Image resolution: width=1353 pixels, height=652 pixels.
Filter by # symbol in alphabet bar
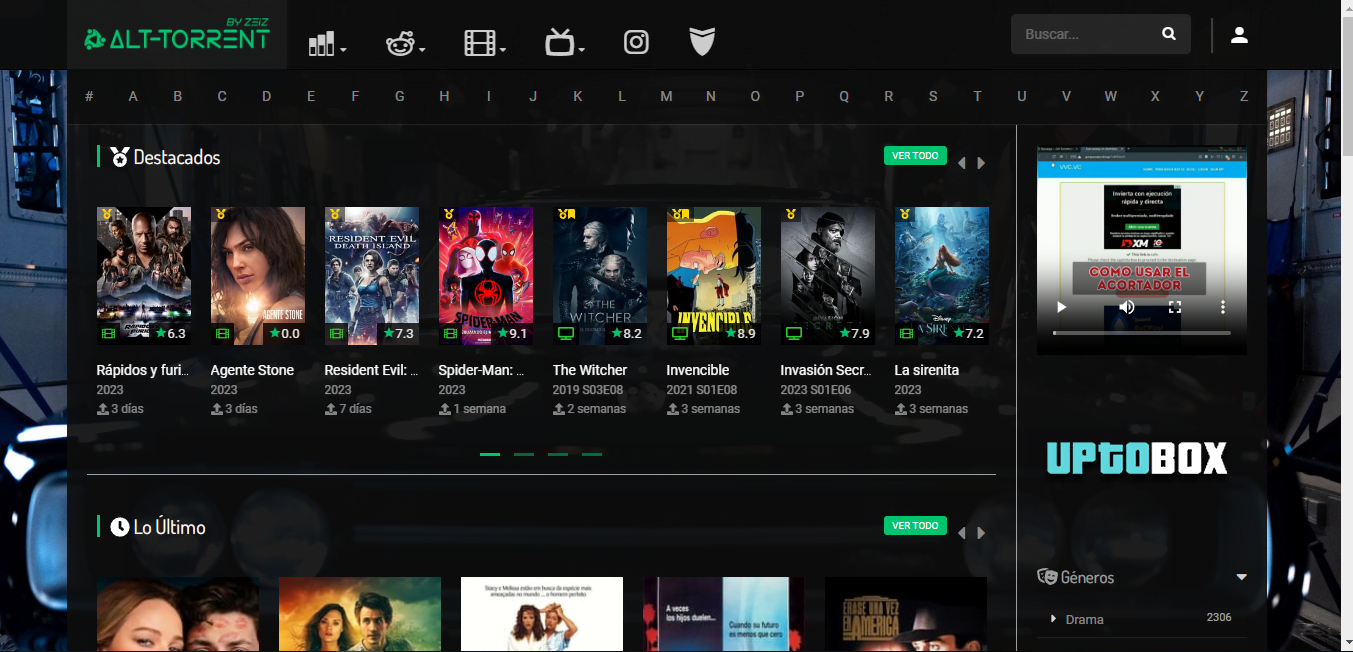(x=89, y=96)
